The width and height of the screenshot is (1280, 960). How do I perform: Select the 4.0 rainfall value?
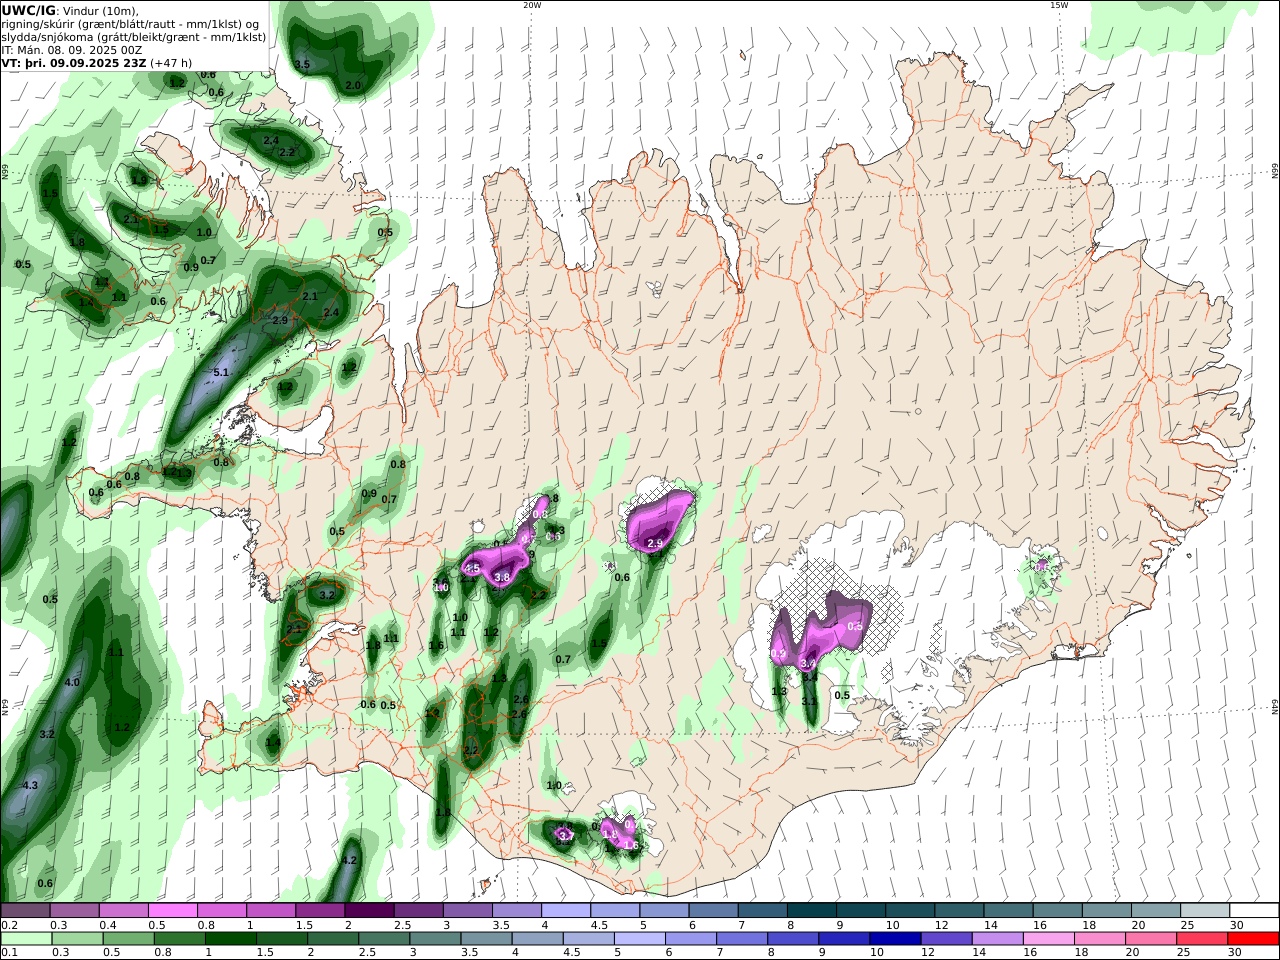point(72,682)
